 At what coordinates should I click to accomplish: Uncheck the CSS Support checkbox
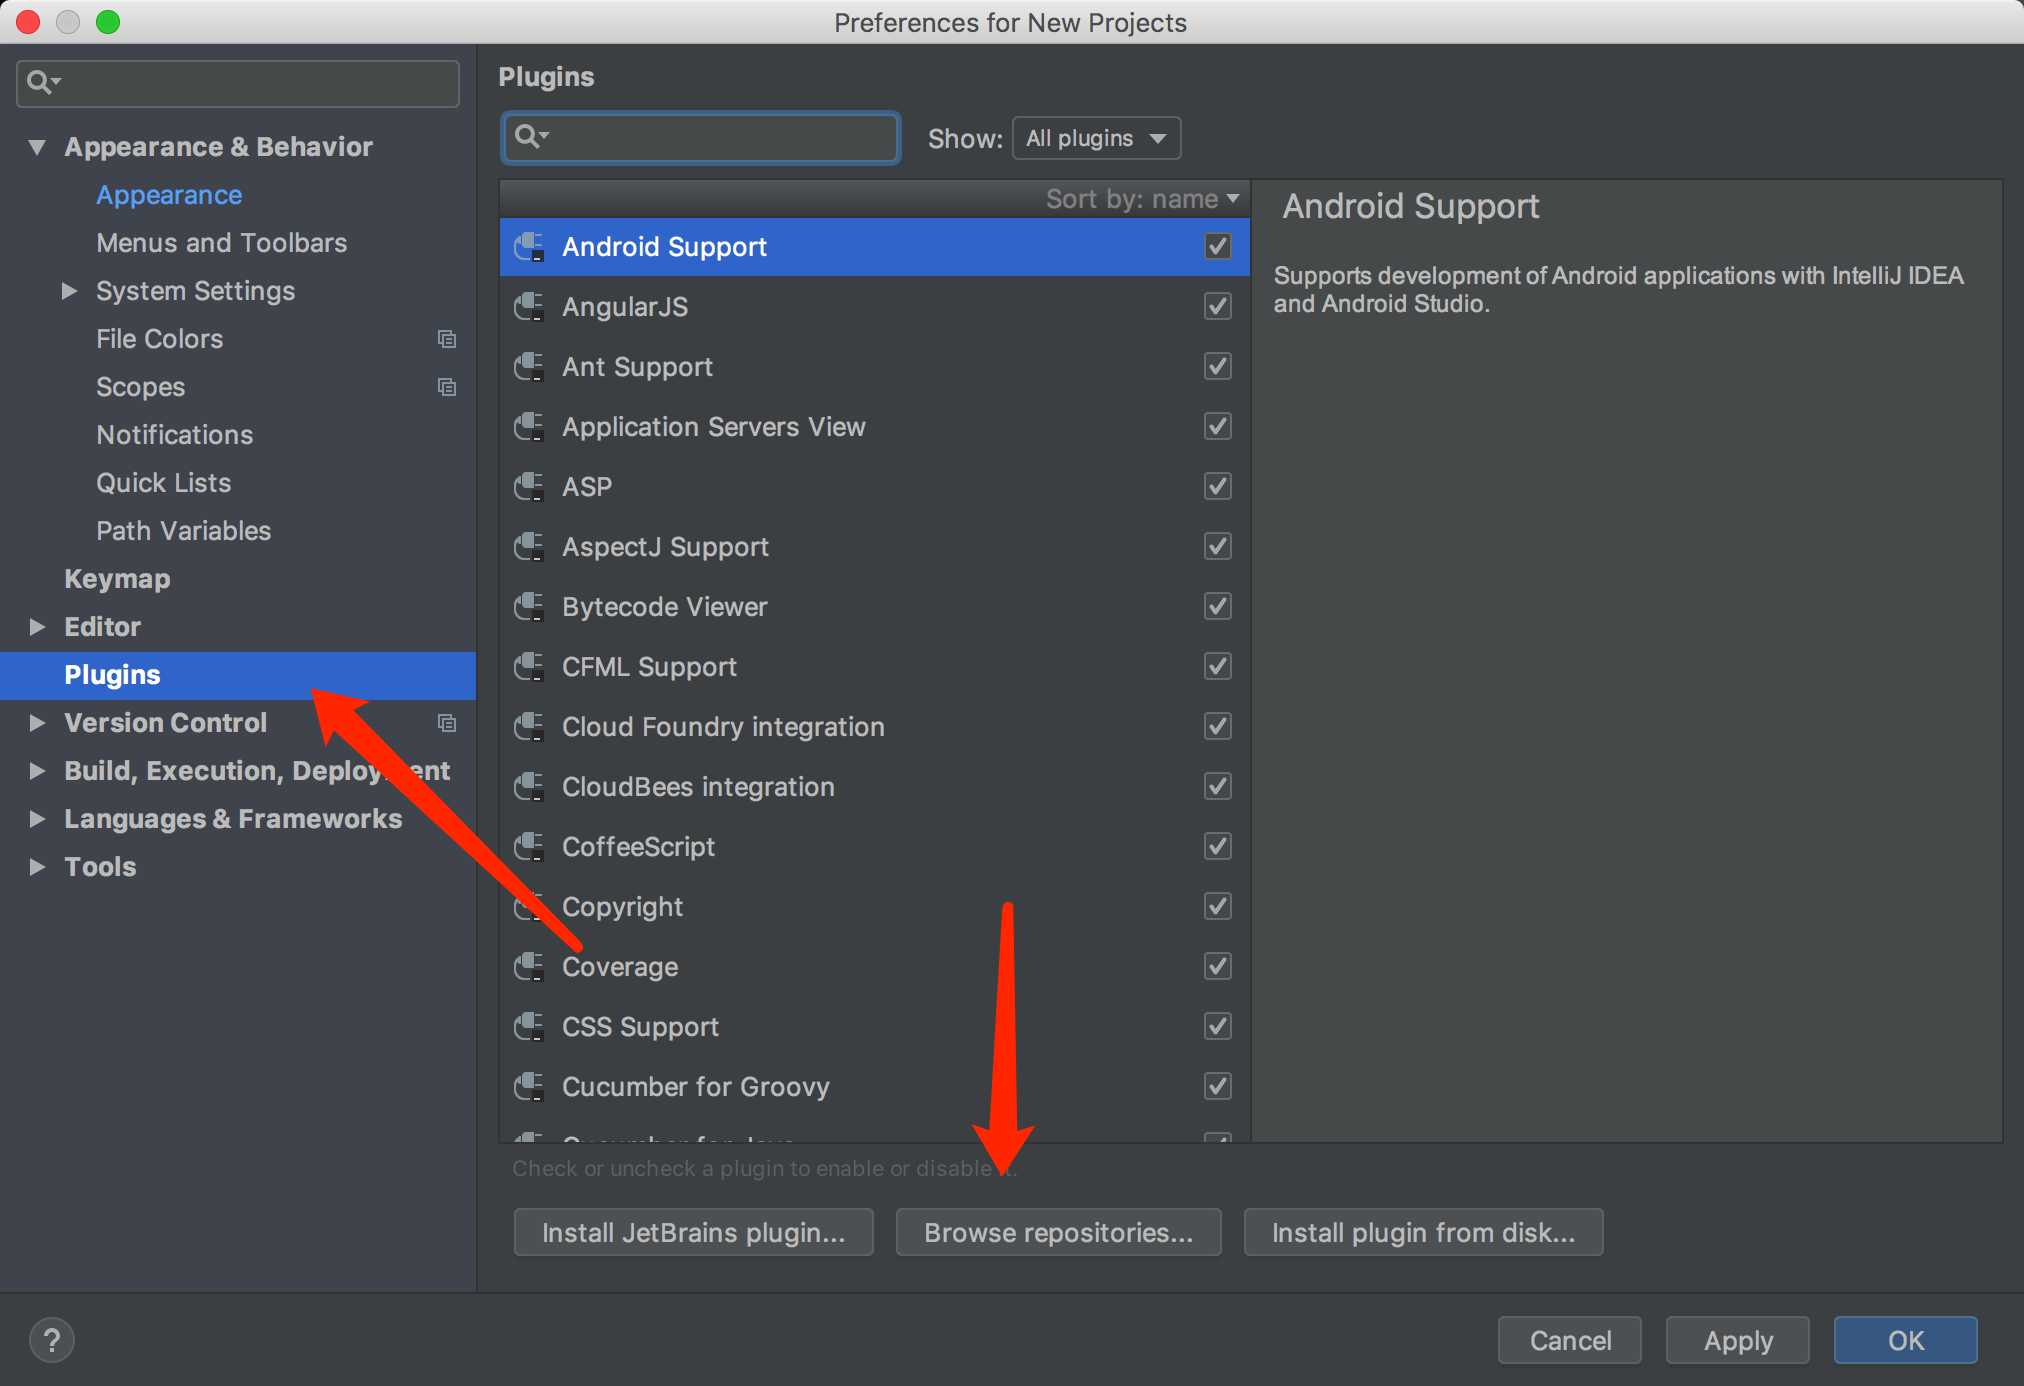pyautogui.click(x=1218, y=1026)
